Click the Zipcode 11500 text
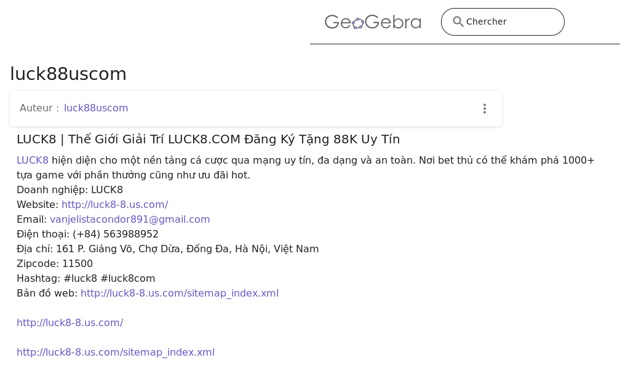Viewport: 620px width, 370px height. [55, 264]
